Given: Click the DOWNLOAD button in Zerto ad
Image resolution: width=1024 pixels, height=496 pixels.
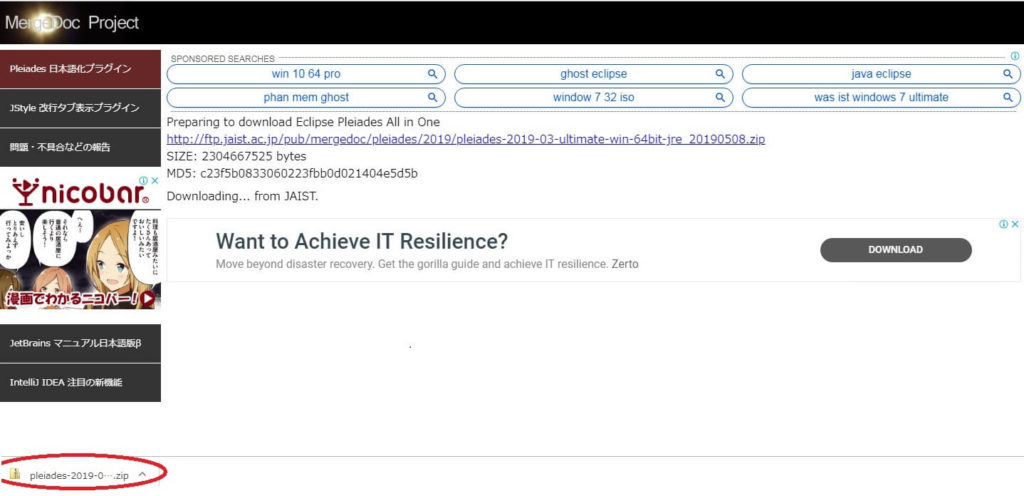Looking at the screenshot, I should coord(895,250).
